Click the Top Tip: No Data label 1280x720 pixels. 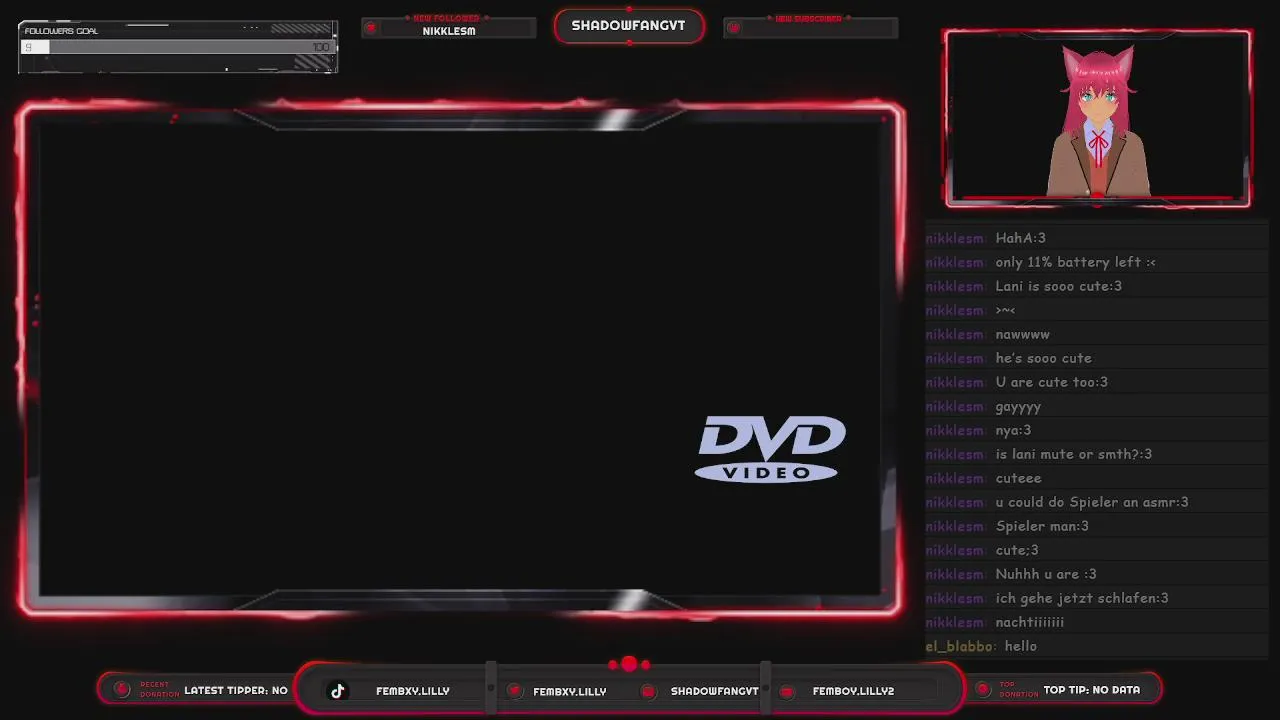1092,690
